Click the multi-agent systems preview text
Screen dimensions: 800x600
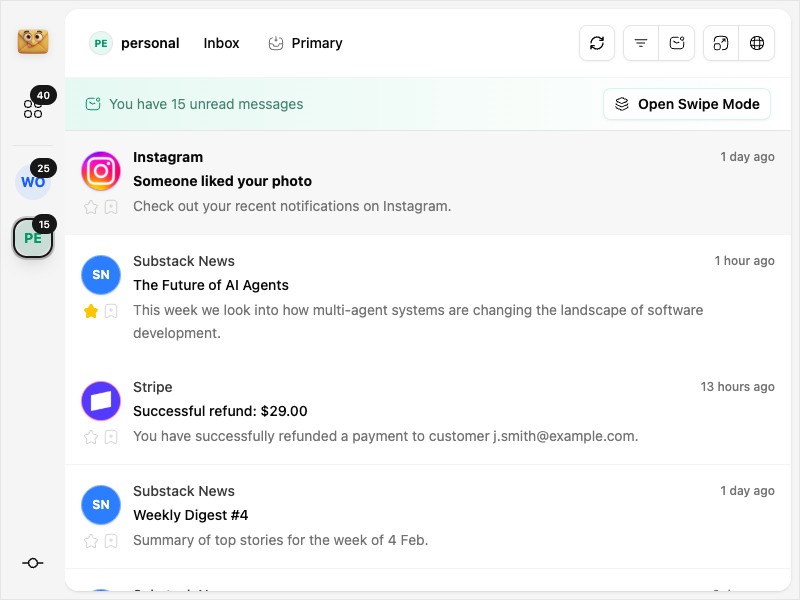(418, 321)
